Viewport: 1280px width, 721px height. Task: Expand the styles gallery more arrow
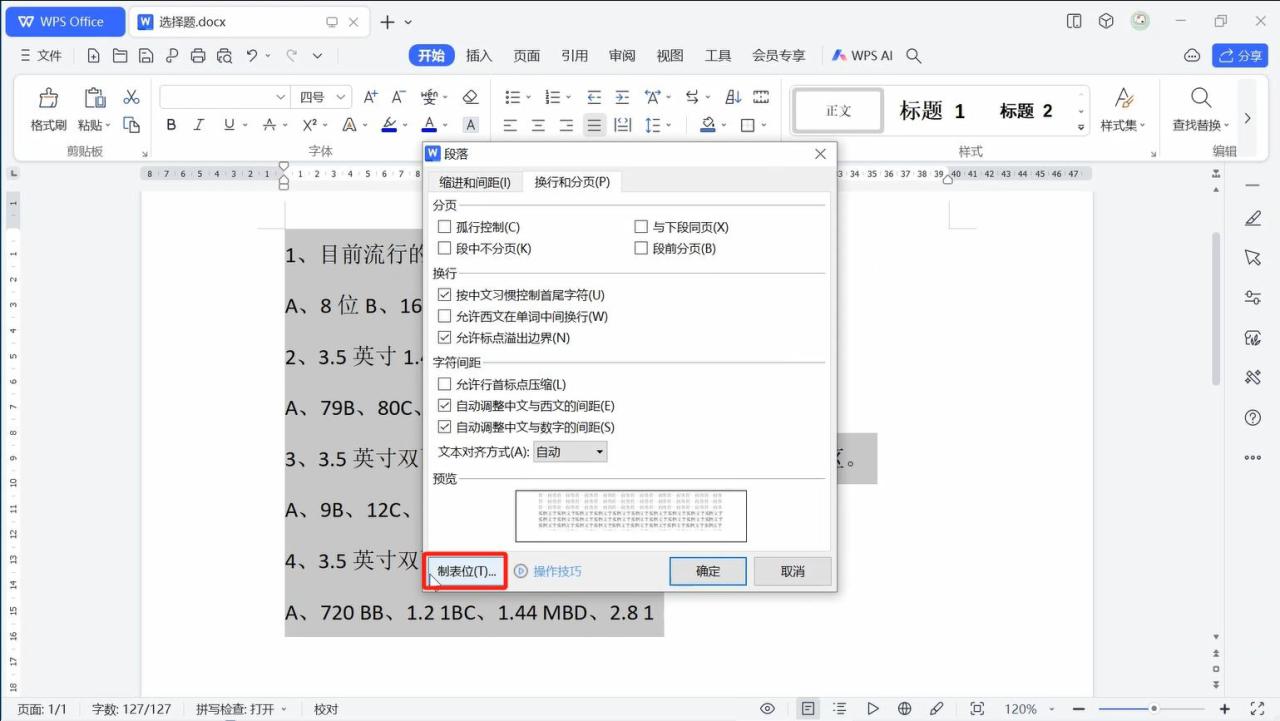coord(1081,127)
